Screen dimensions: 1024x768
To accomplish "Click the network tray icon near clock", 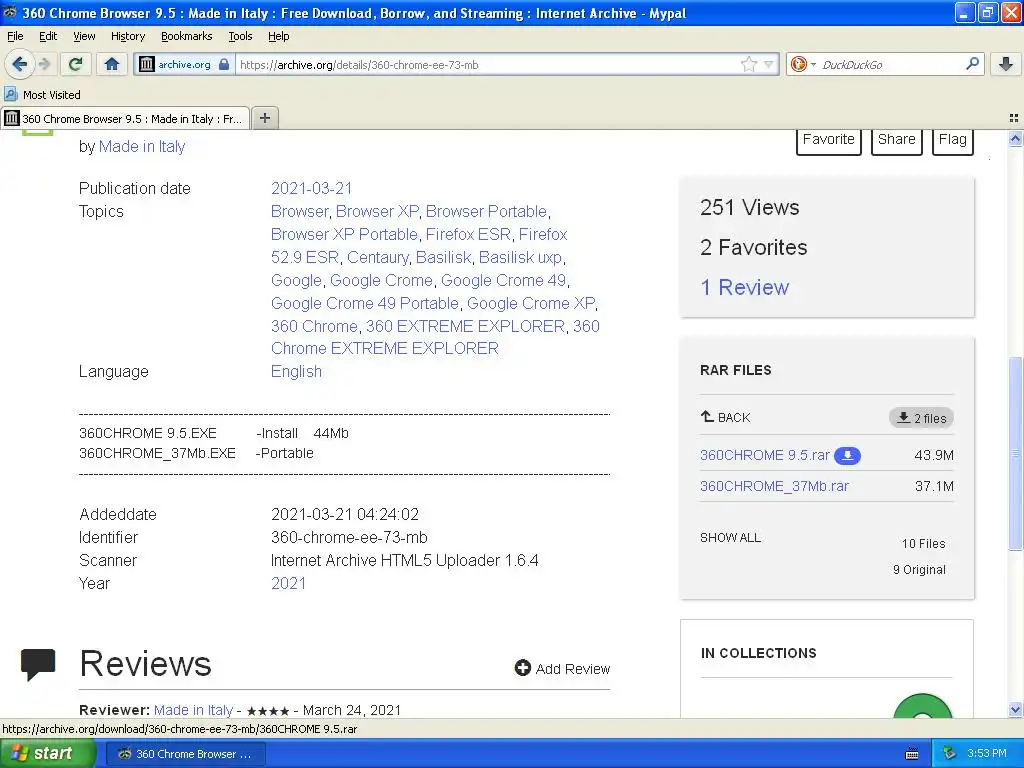I will (x=950, y=753).
